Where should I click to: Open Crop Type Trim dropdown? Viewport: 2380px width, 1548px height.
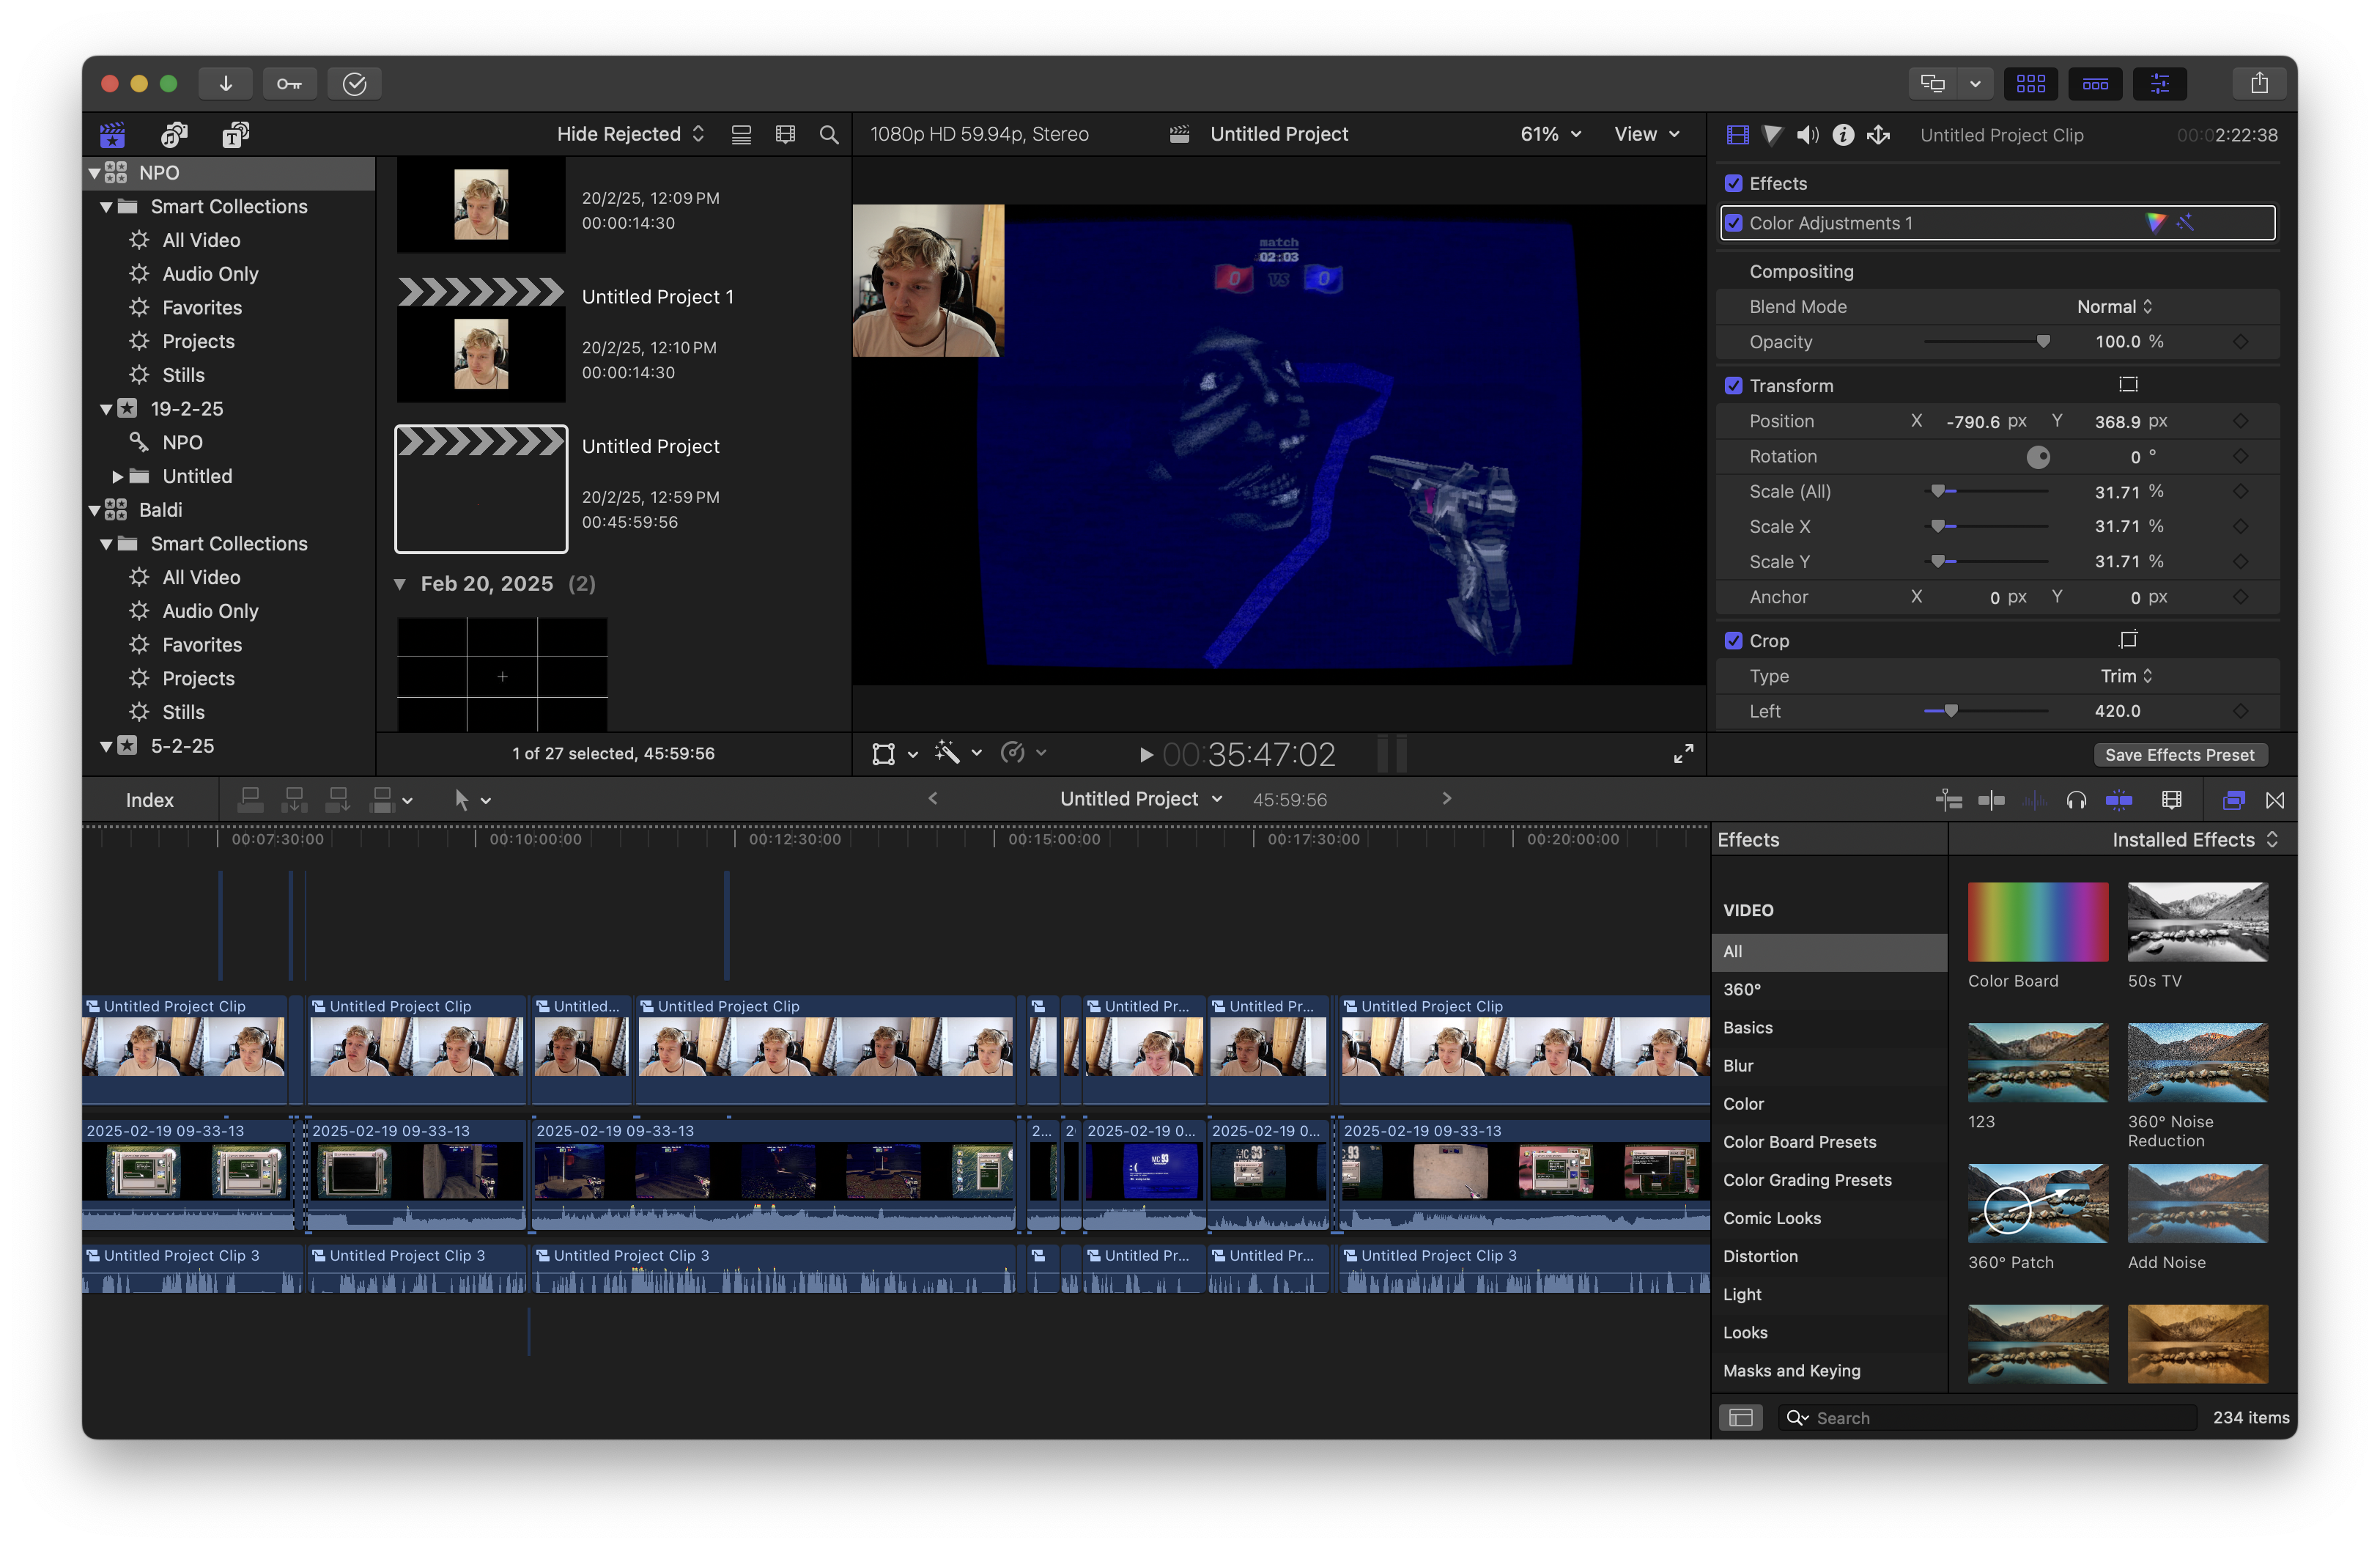[x=2126, y=676]
